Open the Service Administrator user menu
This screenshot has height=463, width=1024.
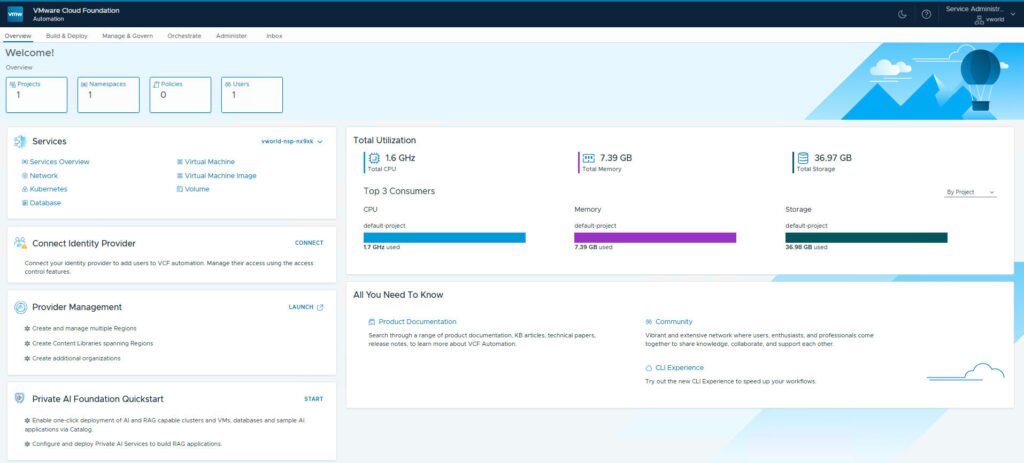pos(981,13)
